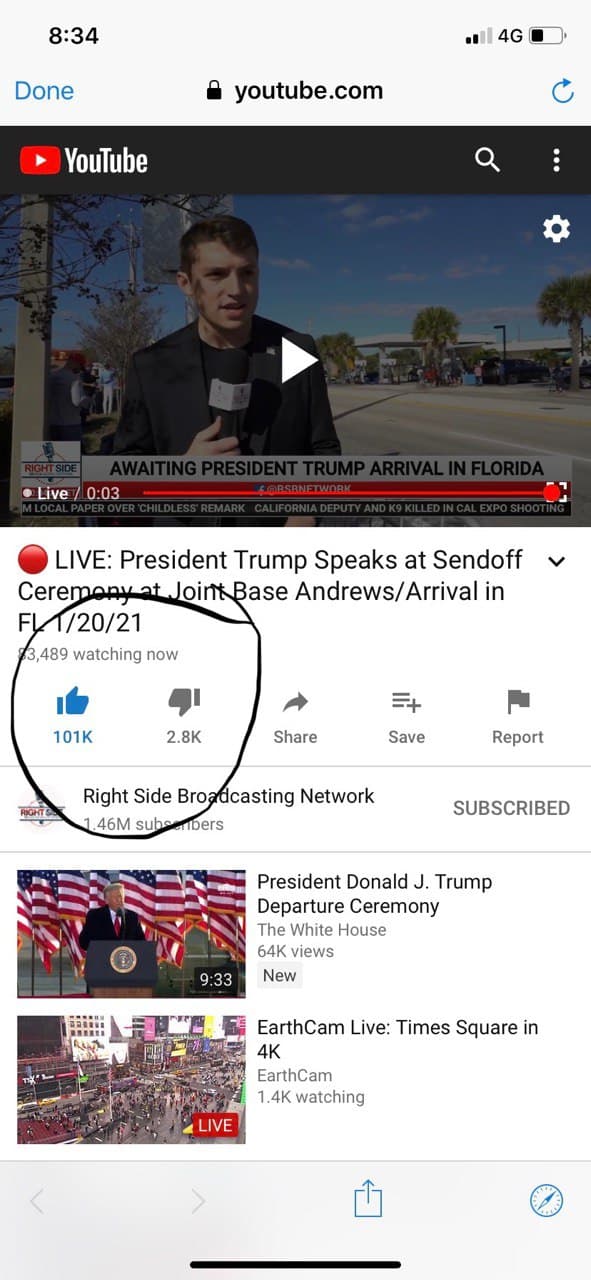Reload the page in browser
Screen dimensions: 591x1280
(x=563, y=91)
